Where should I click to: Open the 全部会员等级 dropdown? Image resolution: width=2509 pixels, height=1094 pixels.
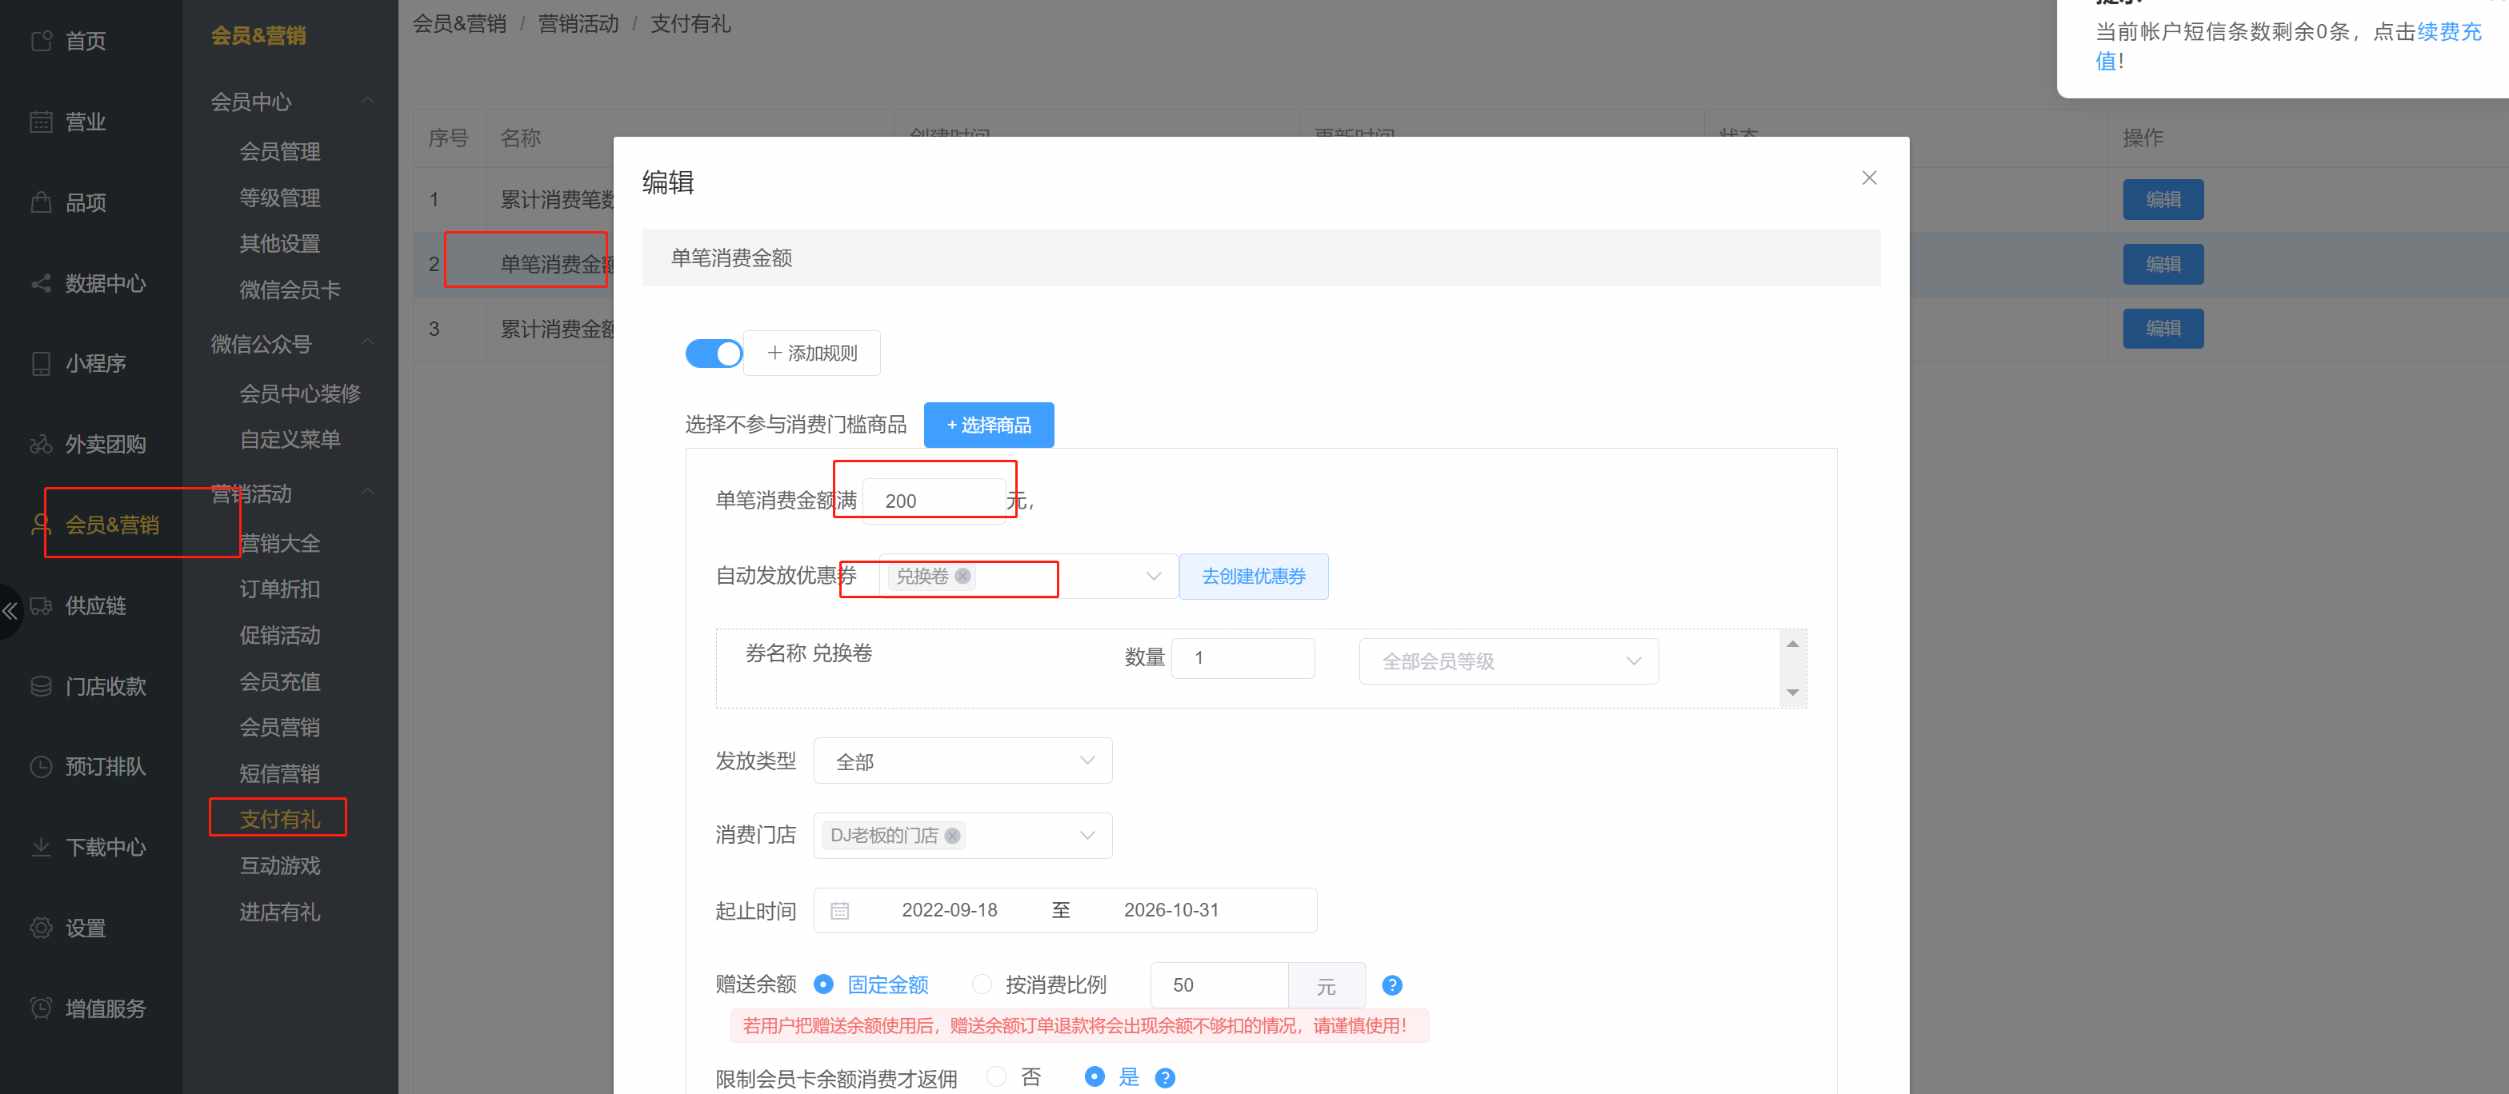pyautogui.click(x=1509, y=661)
